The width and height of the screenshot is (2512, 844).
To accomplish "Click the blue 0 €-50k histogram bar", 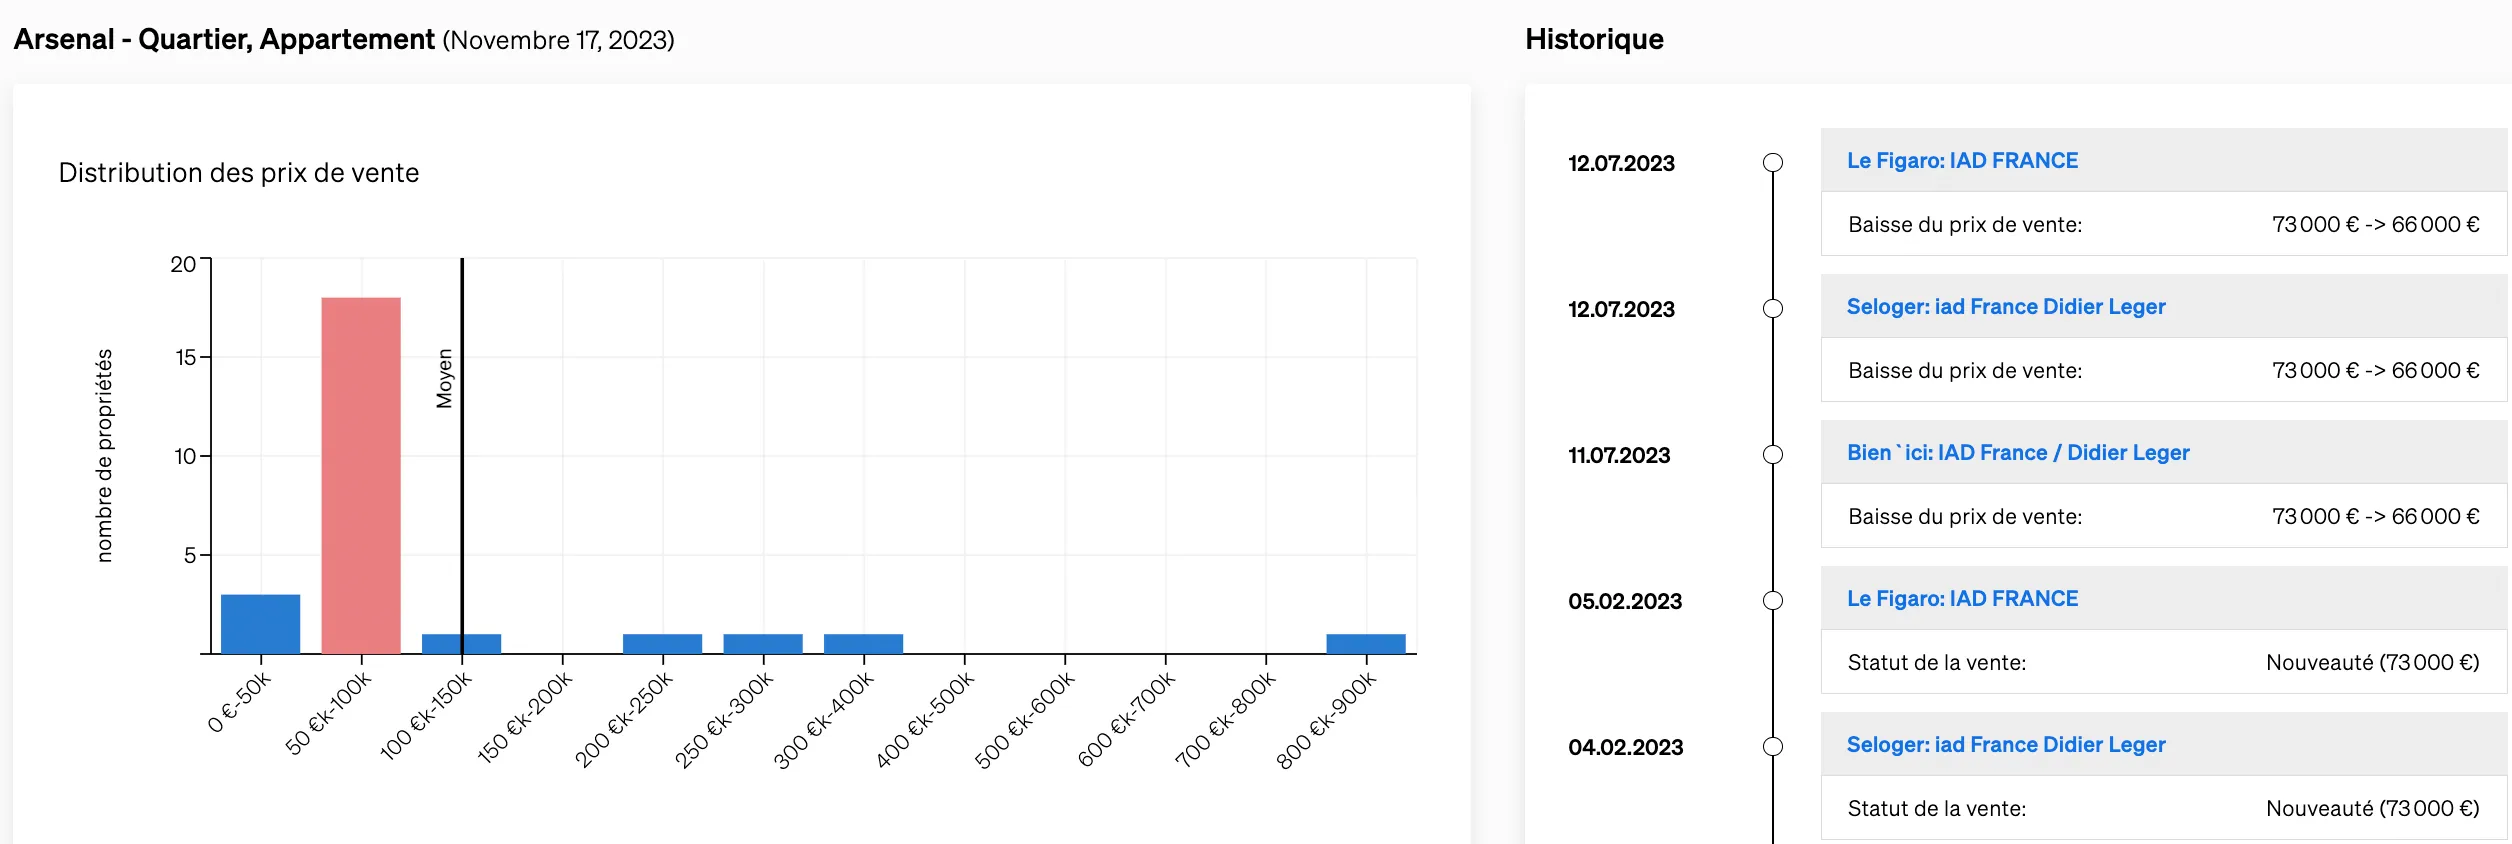I will click(260, 624).
